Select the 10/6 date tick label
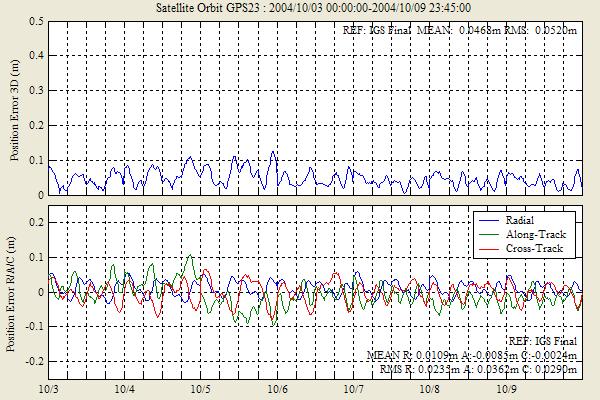Screen dimensions: 600x400 pos(277,387)
